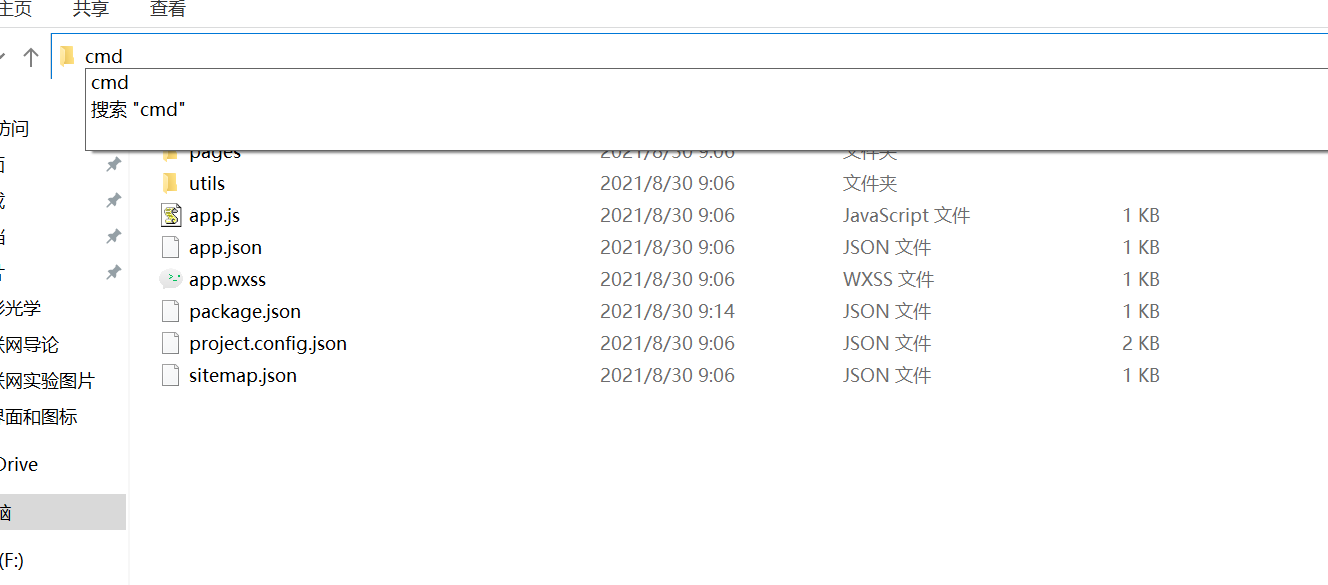Unpin the second pinned sidebar entry
The height and width of the screenshot is (585, 1328).
113,200
